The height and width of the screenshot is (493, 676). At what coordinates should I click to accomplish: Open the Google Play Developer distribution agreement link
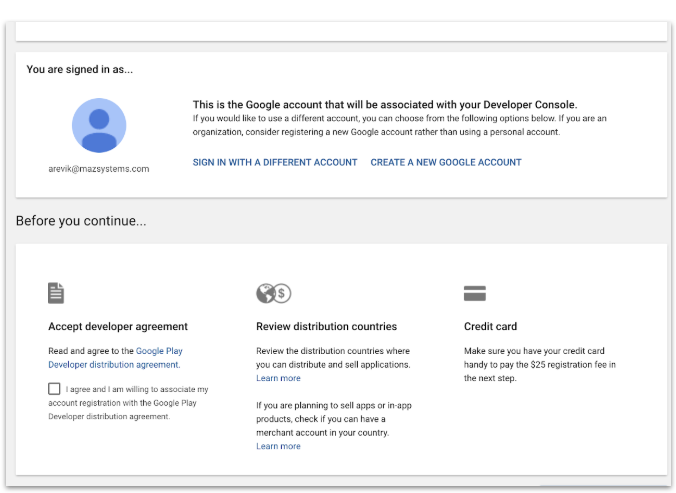tap(116, 358)
